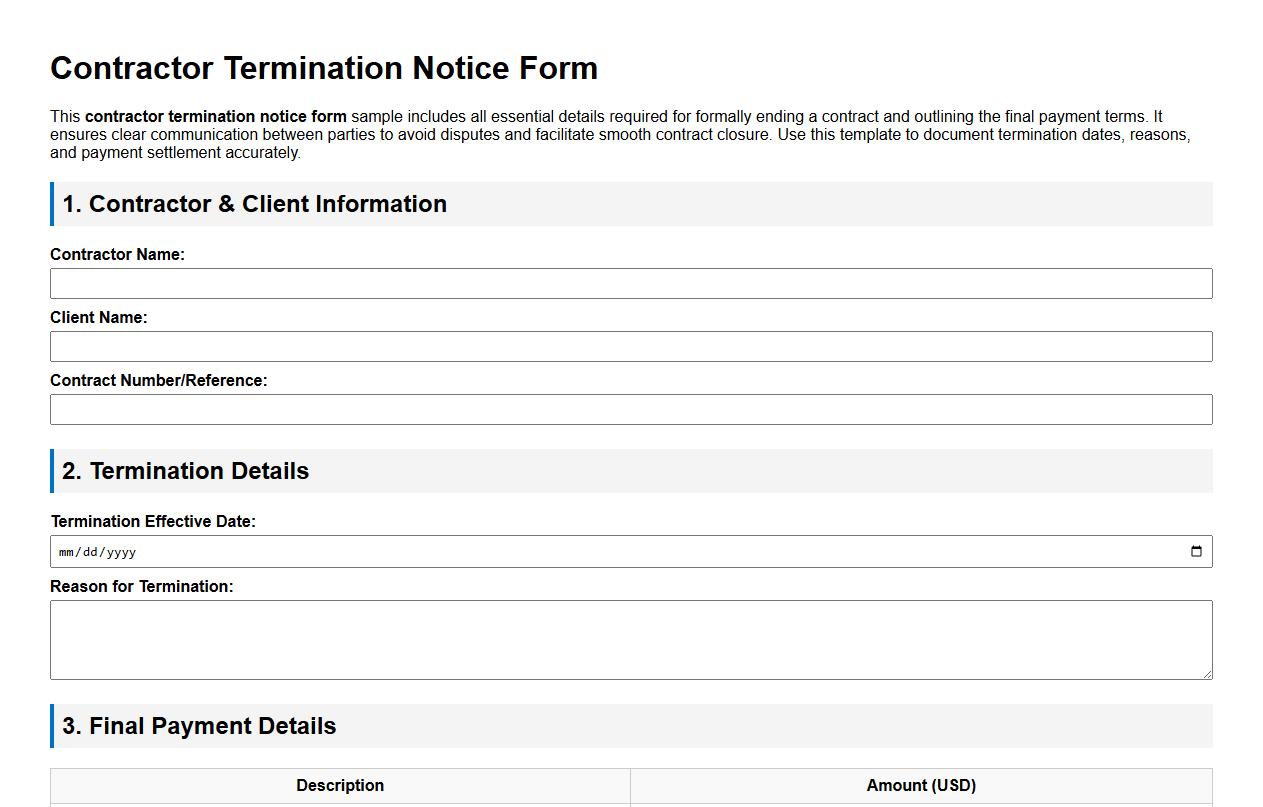The width and height of the screenshot is (1263, 807).
Task: Click the Contractor Name label
Action: pyautogui.click(x=117, y=254)
